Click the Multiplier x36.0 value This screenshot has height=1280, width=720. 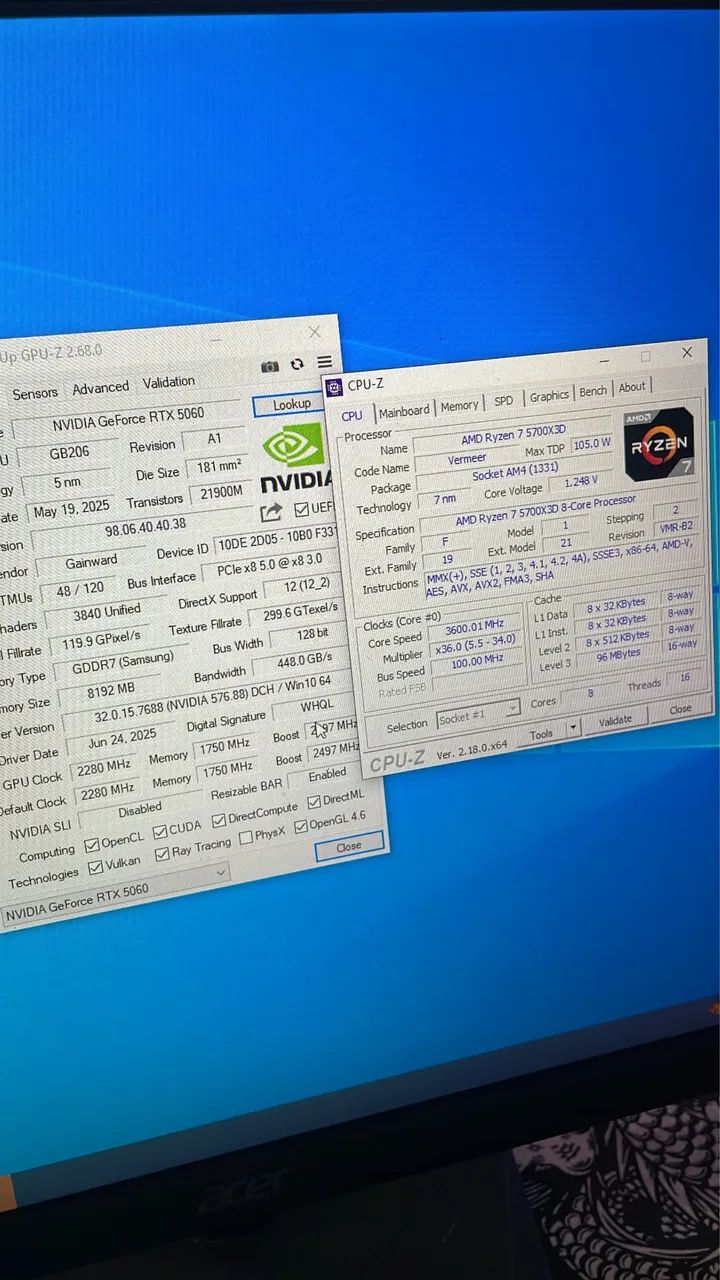point(475,645)
